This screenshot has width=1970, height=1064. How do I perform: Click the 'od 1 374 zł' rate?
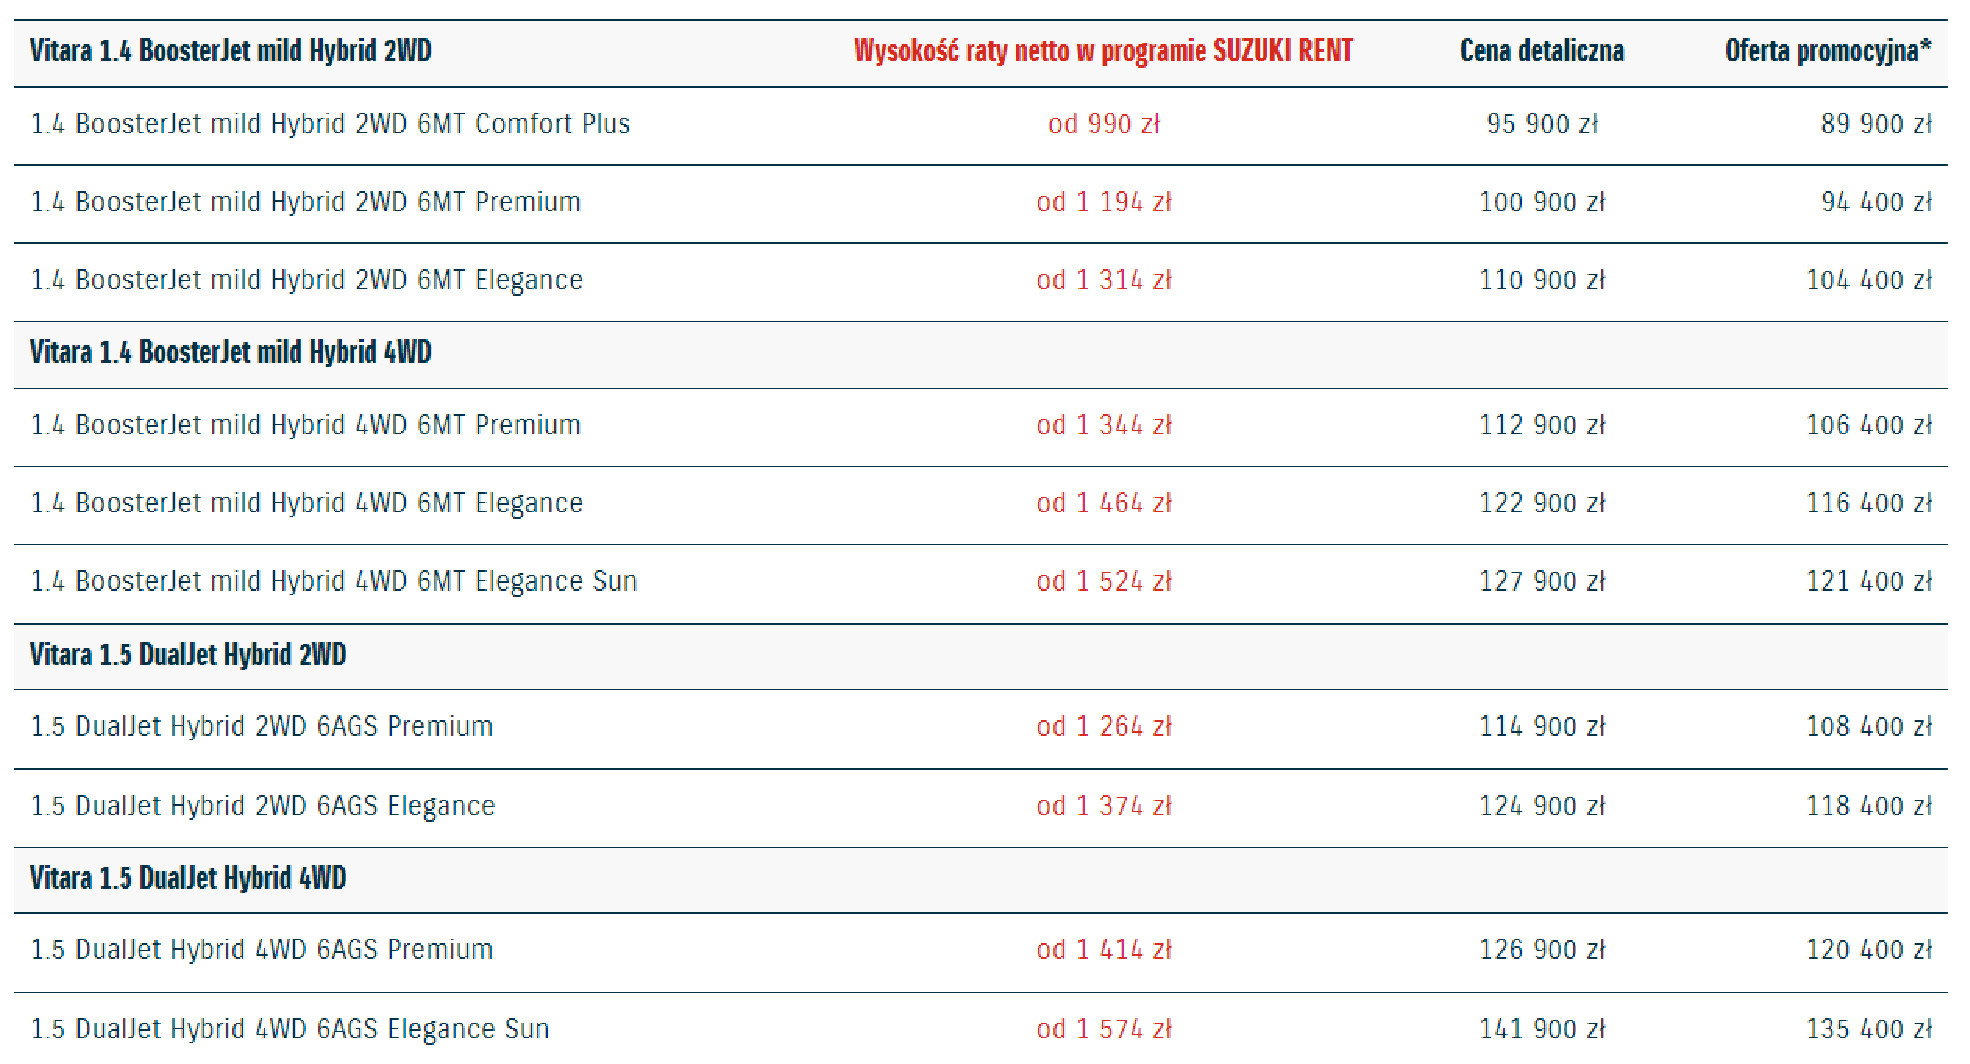pyautogui.click(x=1103, y=806)
